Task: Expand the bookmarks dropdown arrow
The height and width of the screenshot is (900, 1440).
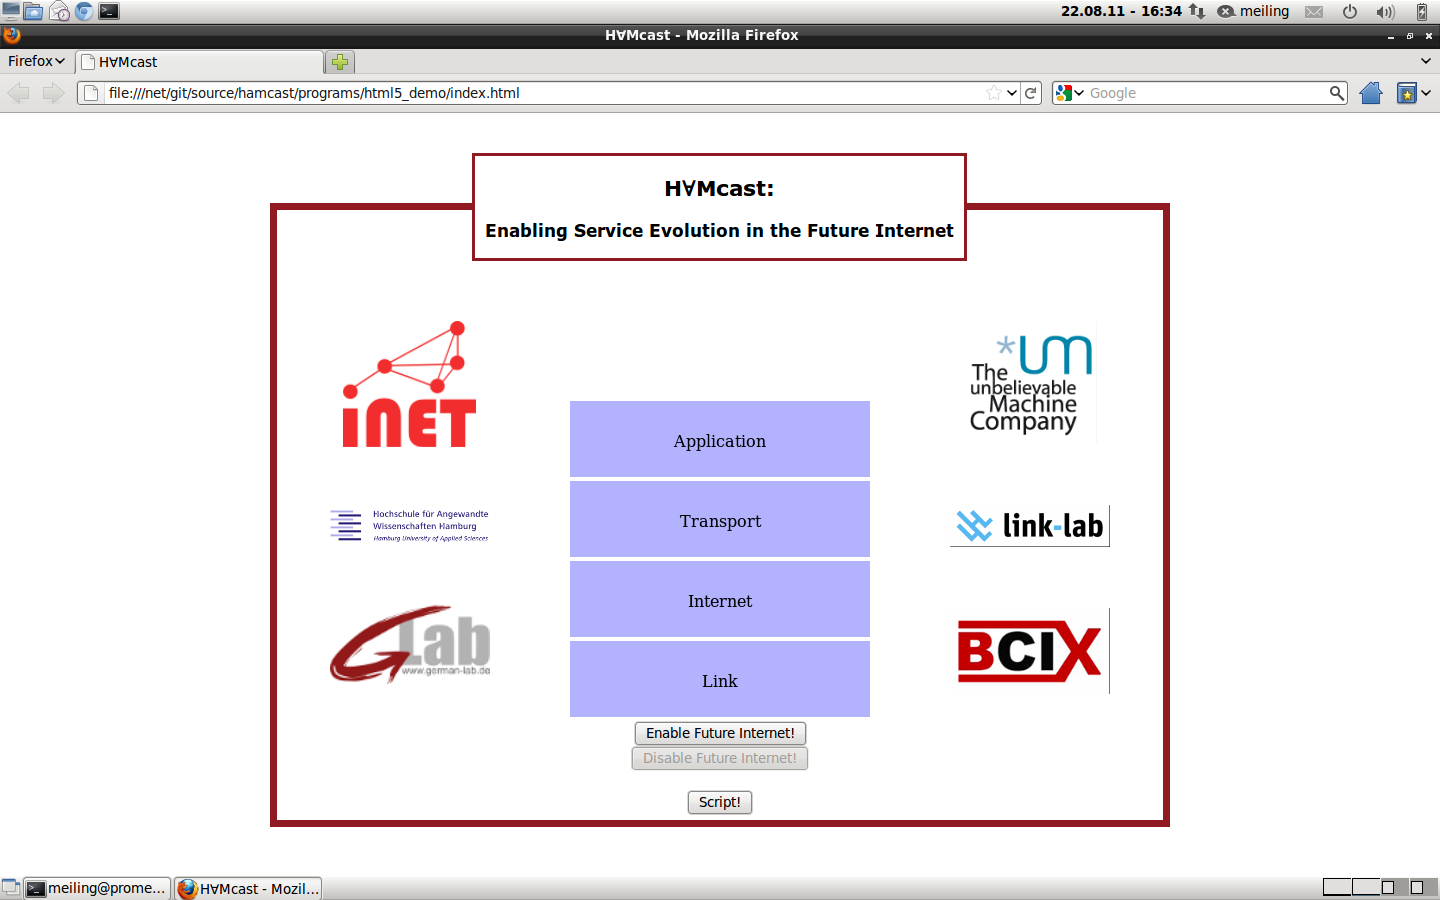Action: coord(1427,93)
